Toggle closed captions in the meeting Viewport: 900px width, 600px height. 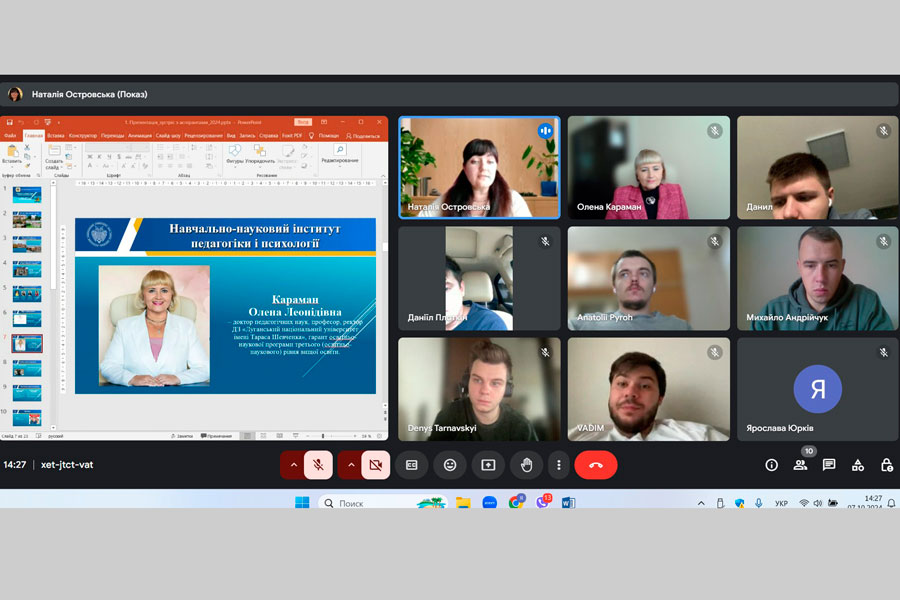click(x=412, y=465)
